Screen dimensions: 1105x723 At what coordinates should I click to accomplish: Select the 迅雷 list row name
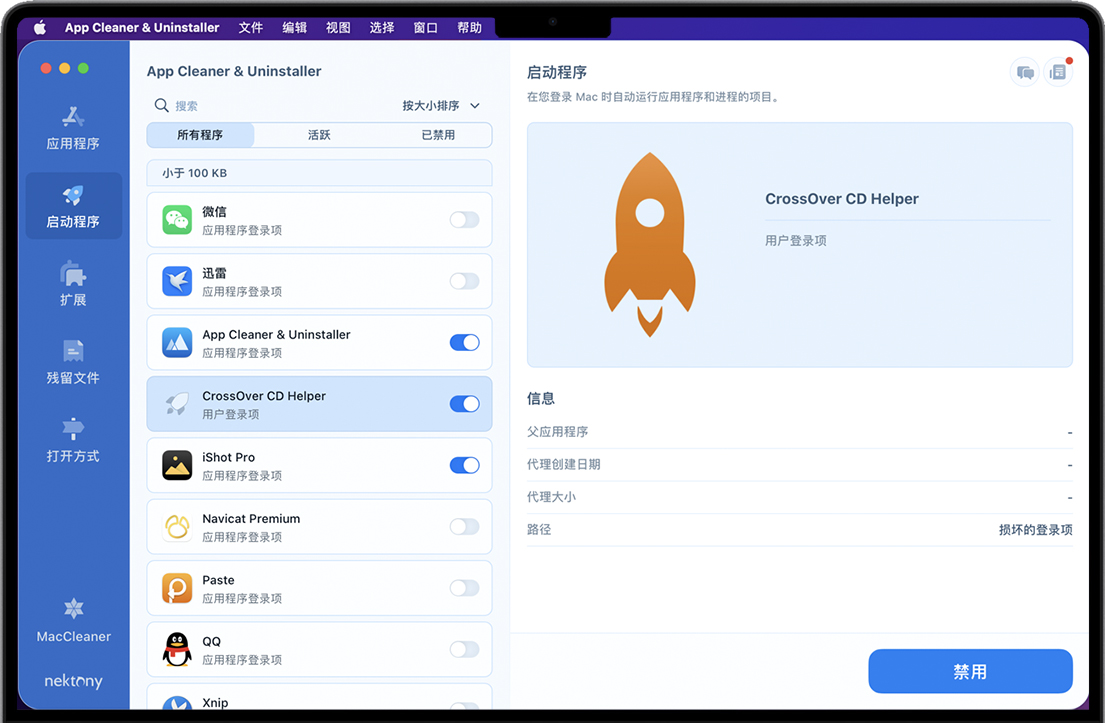click(x=214, y=273)
